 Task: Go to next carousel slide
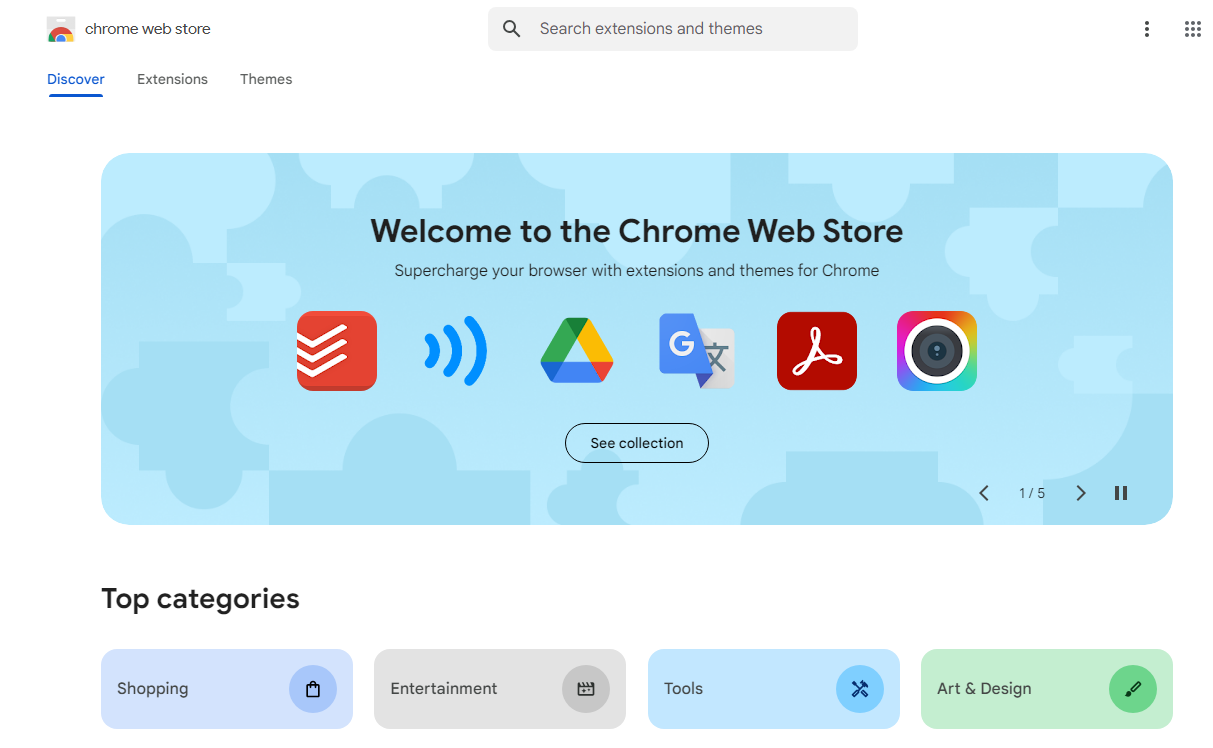pos(1080,493)
